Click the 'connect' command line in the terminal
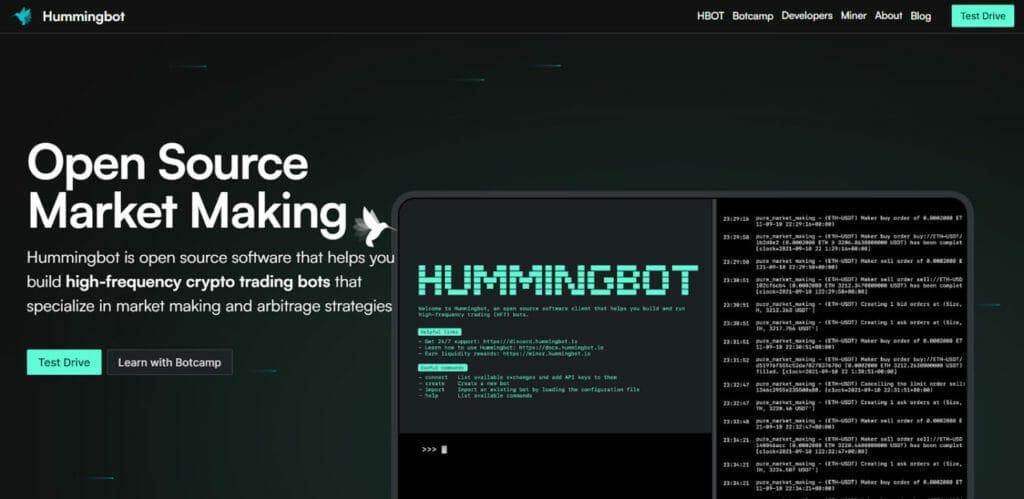Image resolution: width=1024 pixels, height=499 pixels. click(x=520, y=378)
